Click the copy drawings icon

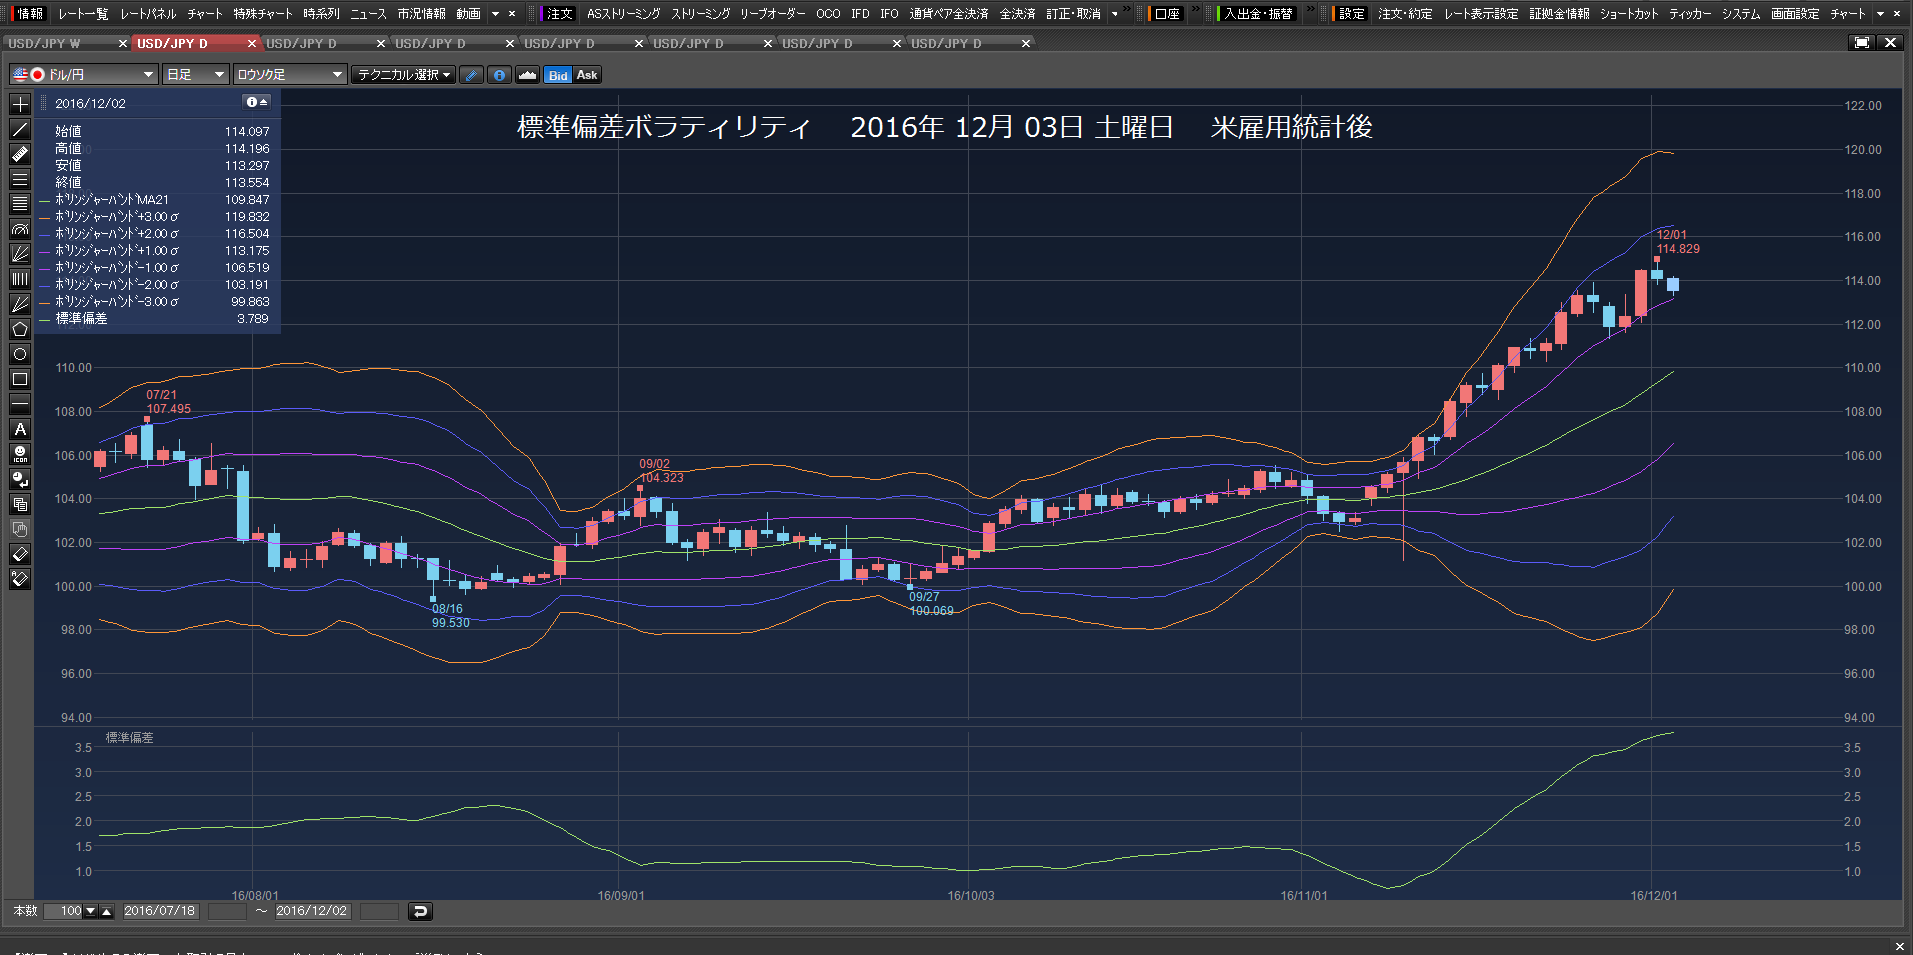tap(20, 504)
